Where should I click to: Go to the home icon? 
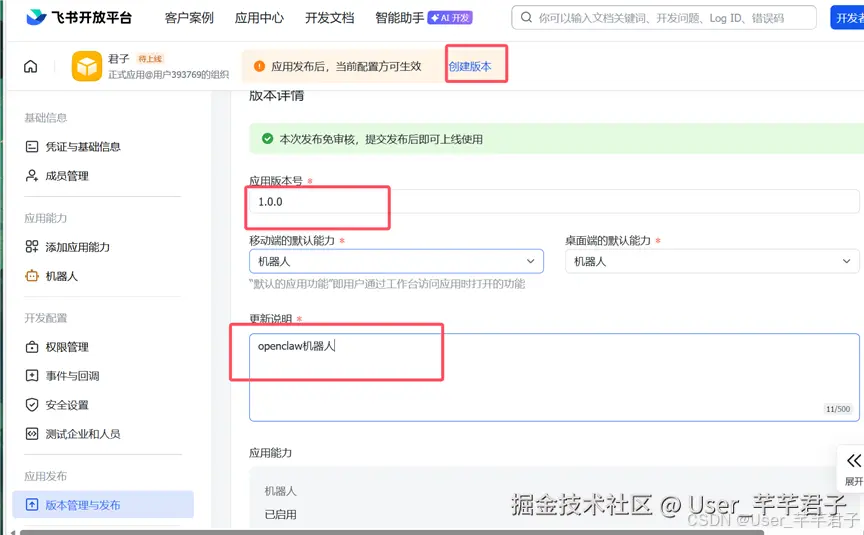[31, 67]
